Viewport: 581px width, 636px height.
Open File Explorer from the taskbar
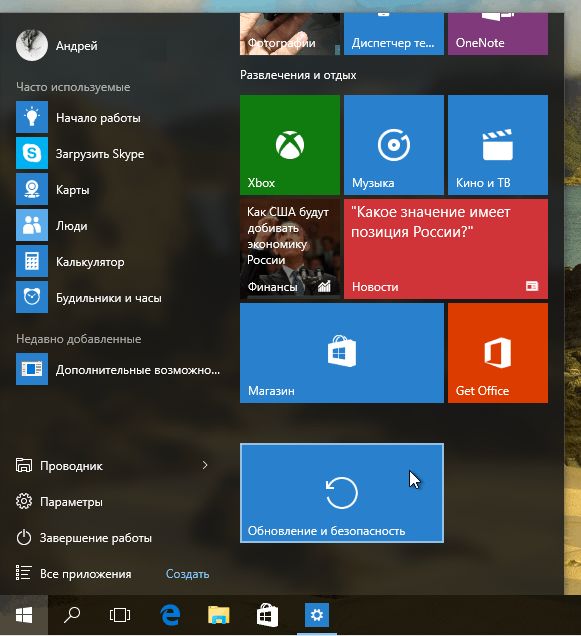(x=219, y=615)
